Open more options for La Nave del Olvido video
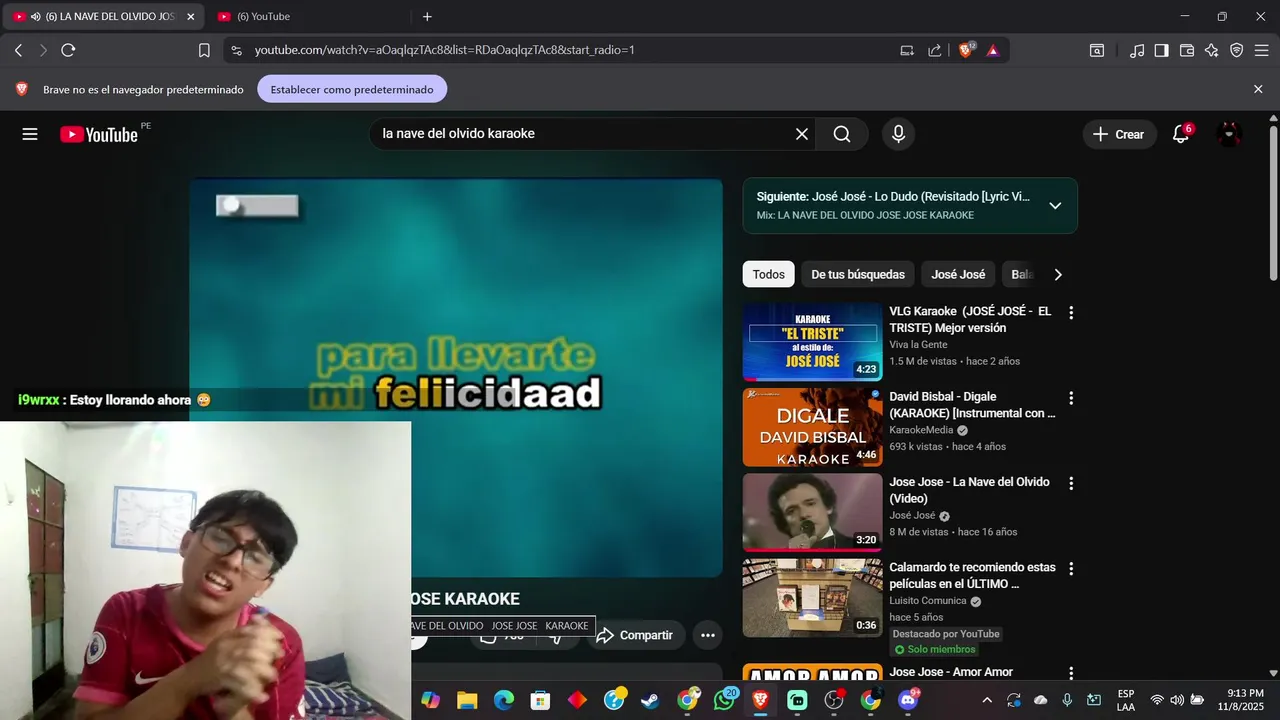 click(x=1071, y=483)
